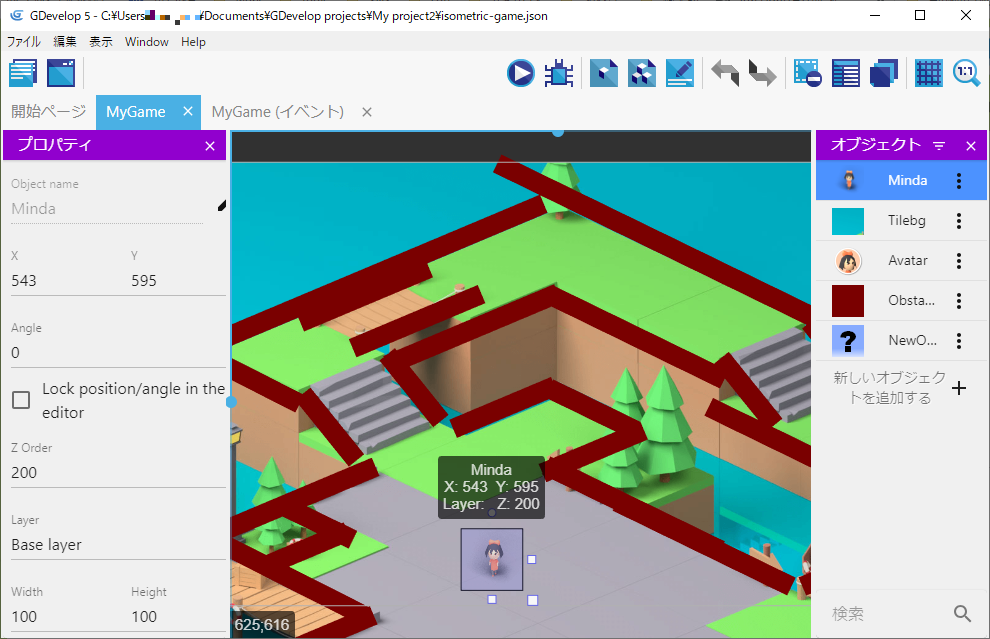The height and width of the screenshot is (639, 990).
Task: Open the debugger with the bug icon
Action: (558, 72)
